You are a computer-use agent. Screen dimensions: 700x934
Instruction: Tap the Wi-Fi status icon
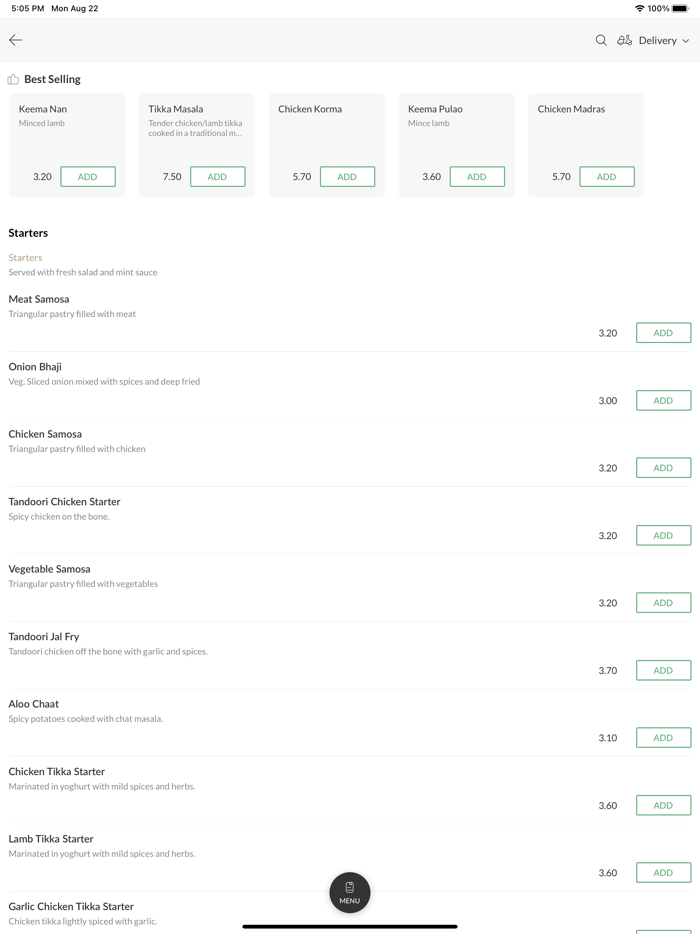click(639, 8)
